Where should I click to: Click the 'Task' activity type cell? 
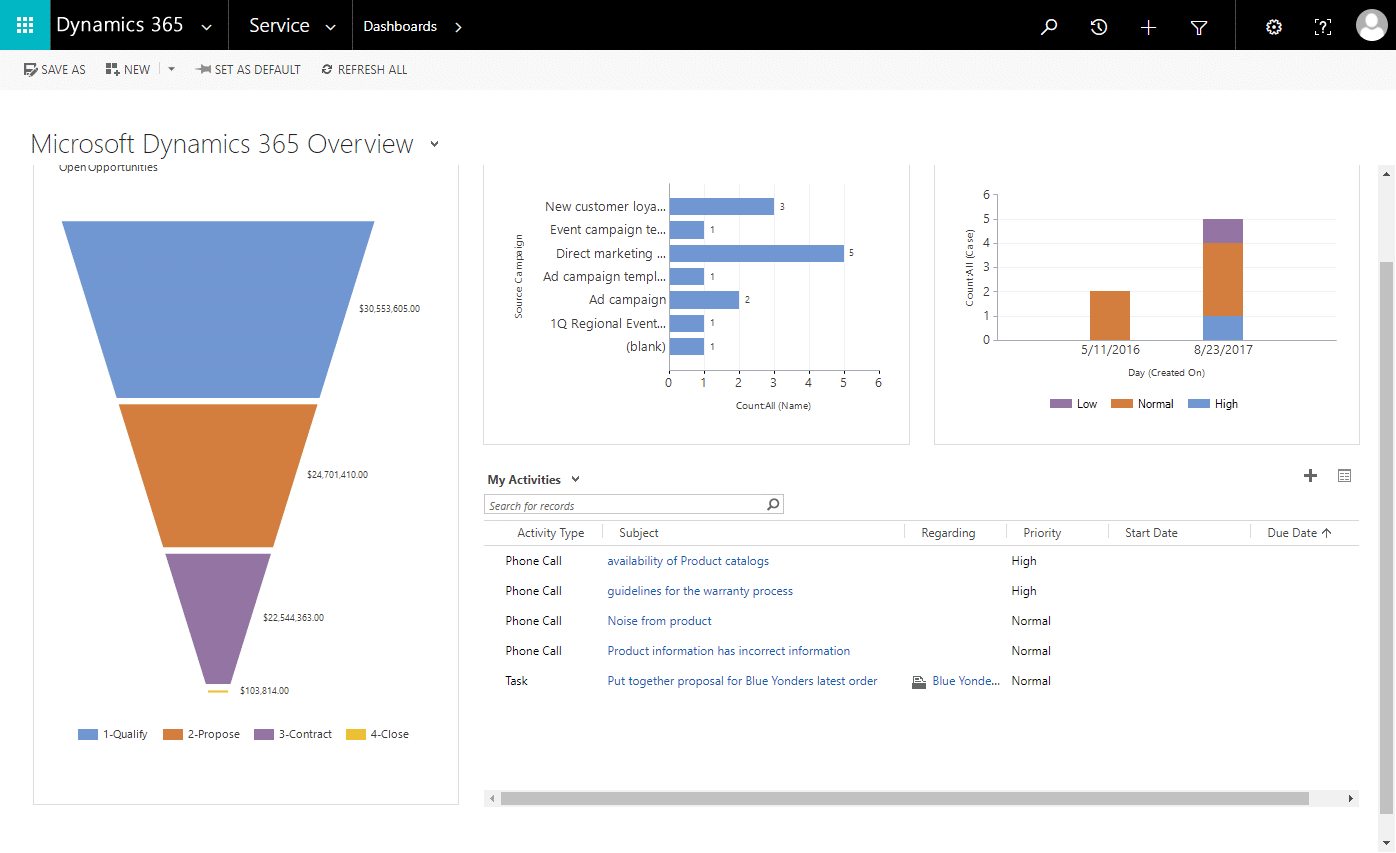(516, 681)
